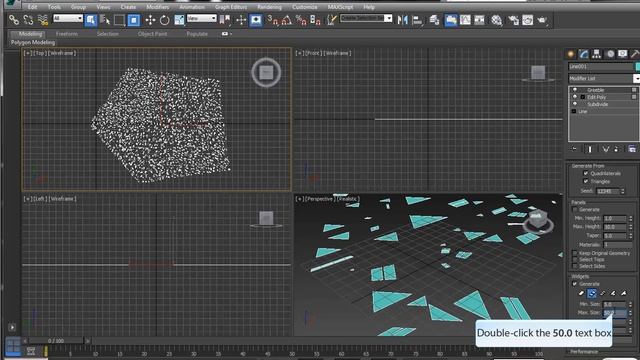The width and height of the screenshot is (640, 360).
Task: Click the Perspective viewport label
Action: coord(320,199)
